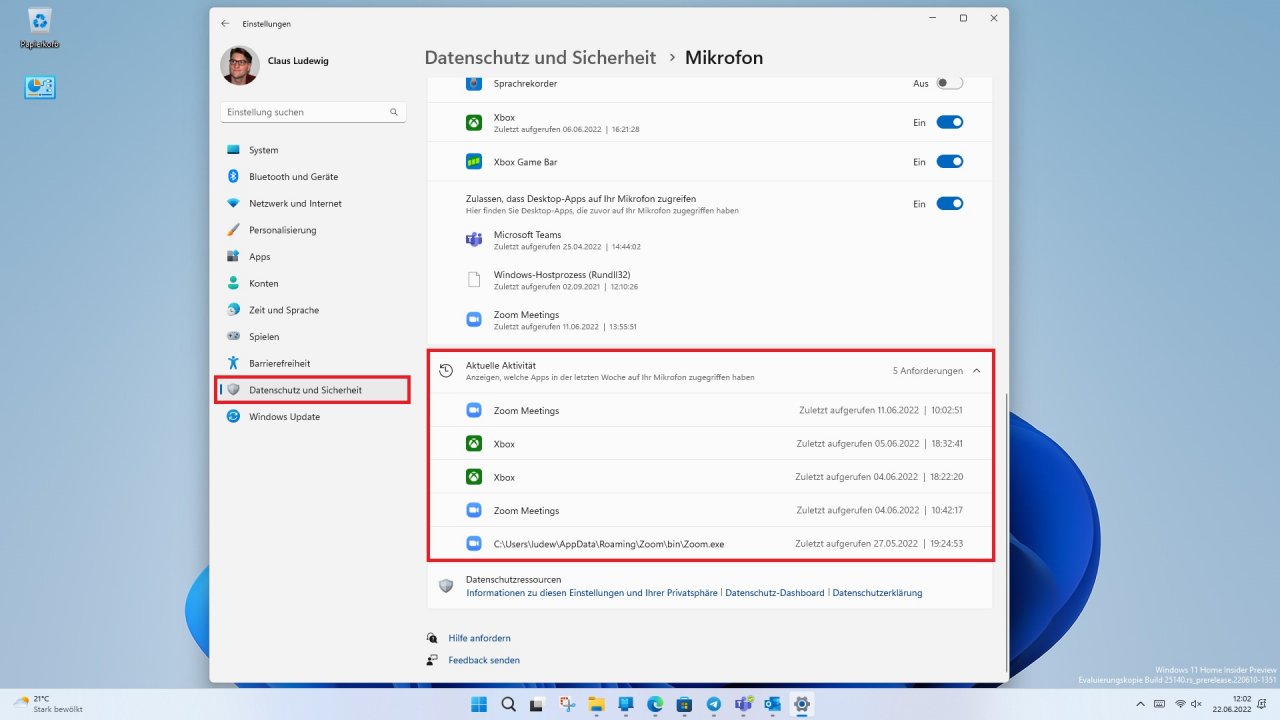Viewport: 1280px width, 720px height.
Task: Disable Xbox Game Bar microphone toggle
Action: tap(950, 161)
